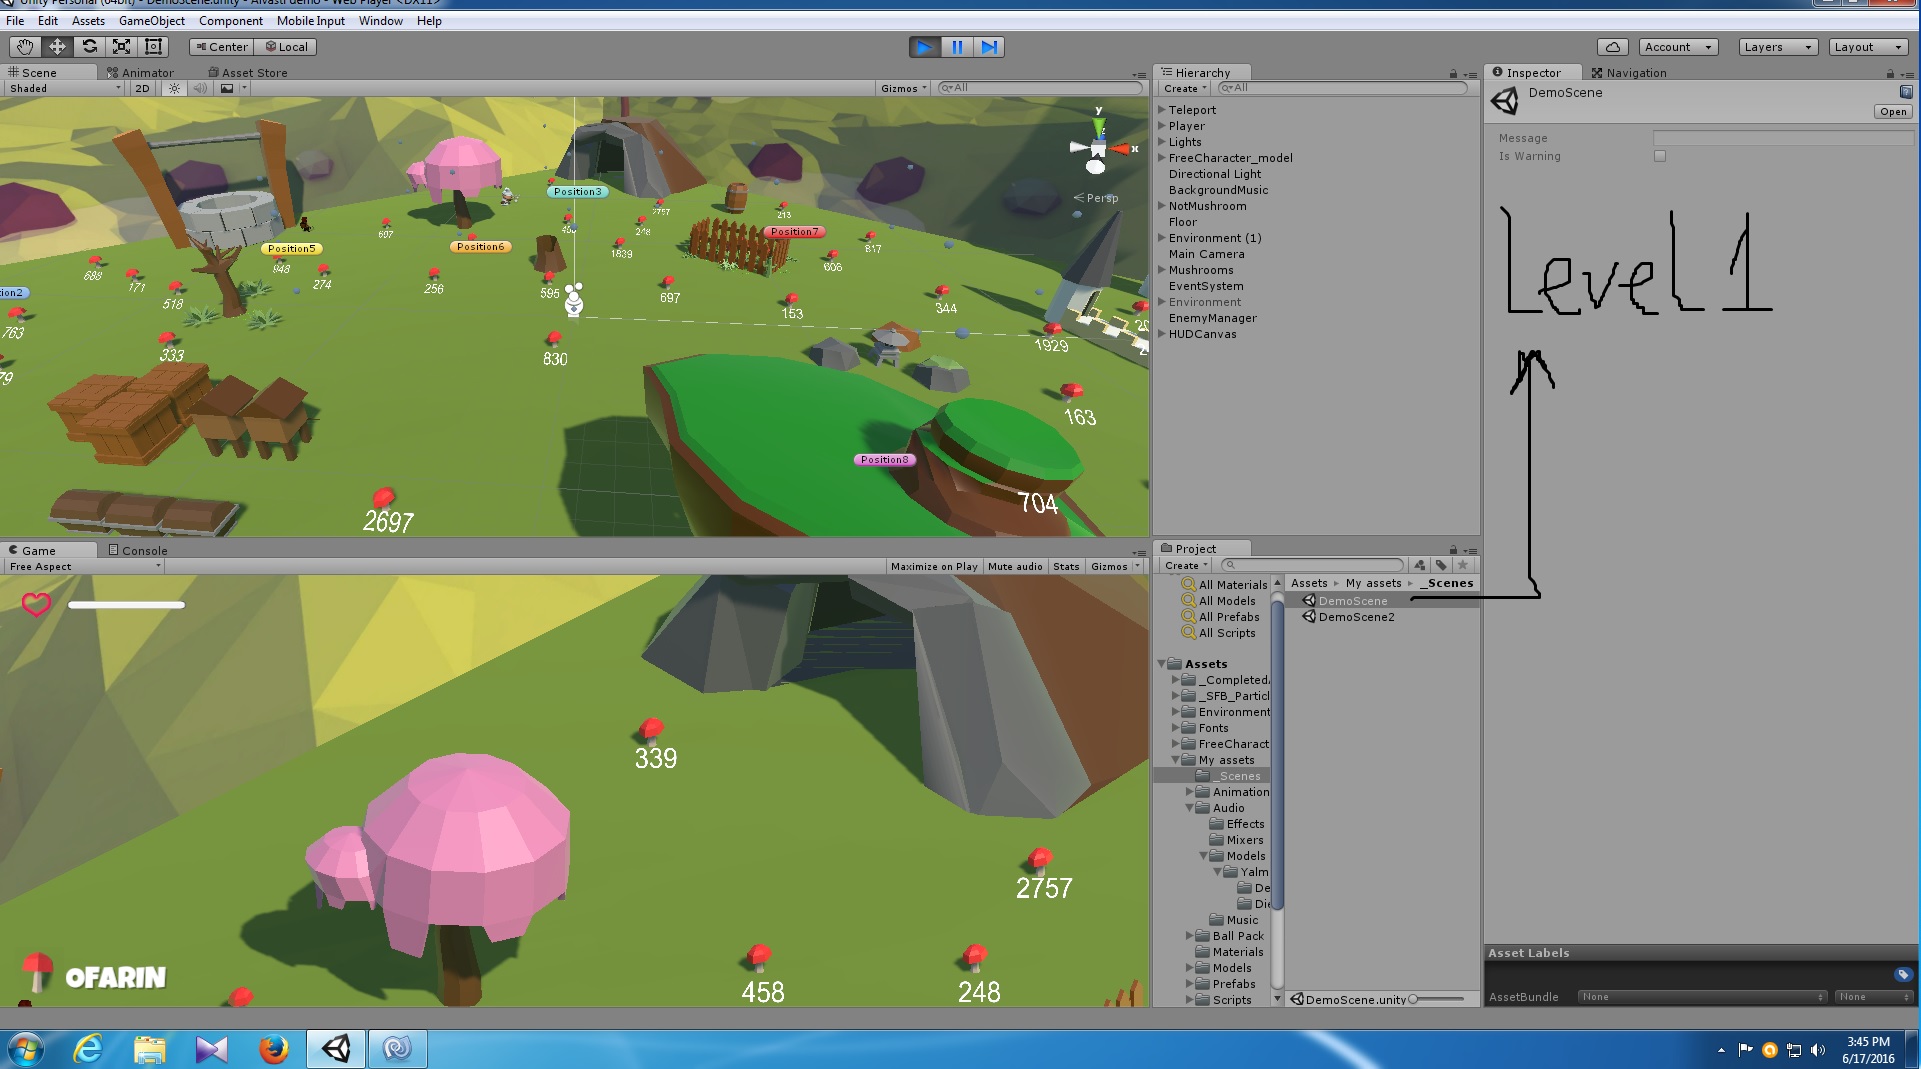The height and width of the screenshot is (1069, 1921).
Task: Toggle 2D view mode
Action: click(x=142, y=88)
